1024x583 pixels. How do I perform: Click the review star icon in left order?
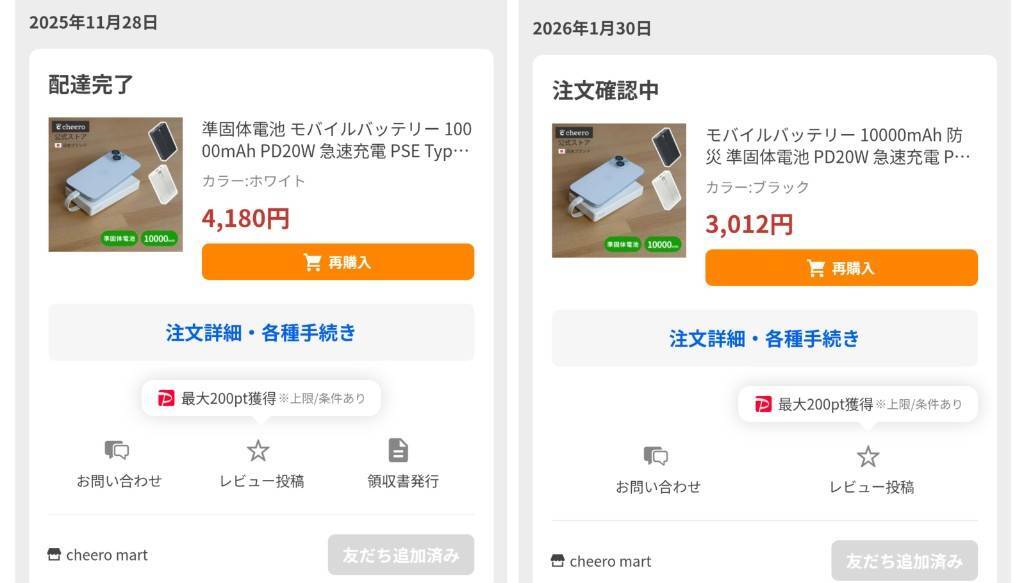coord(258,450)
